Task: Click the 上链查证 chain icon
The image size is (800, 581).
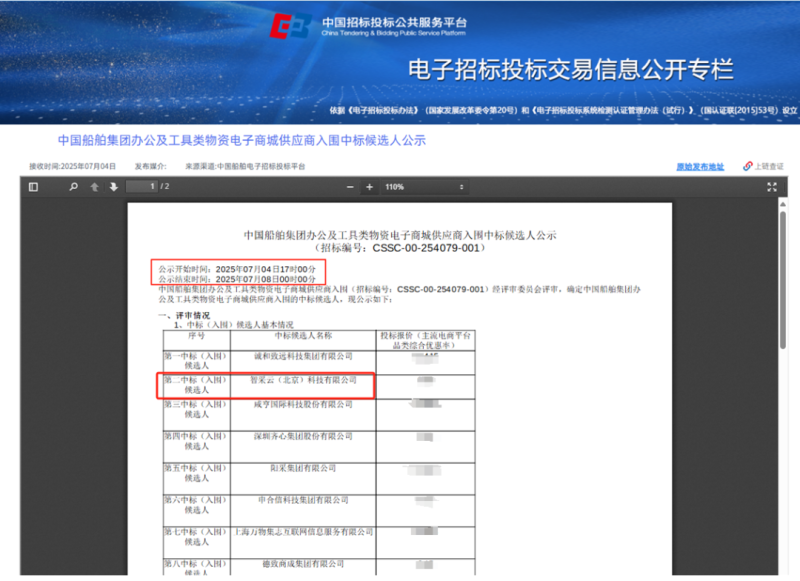Action: (x=747, y=166)
